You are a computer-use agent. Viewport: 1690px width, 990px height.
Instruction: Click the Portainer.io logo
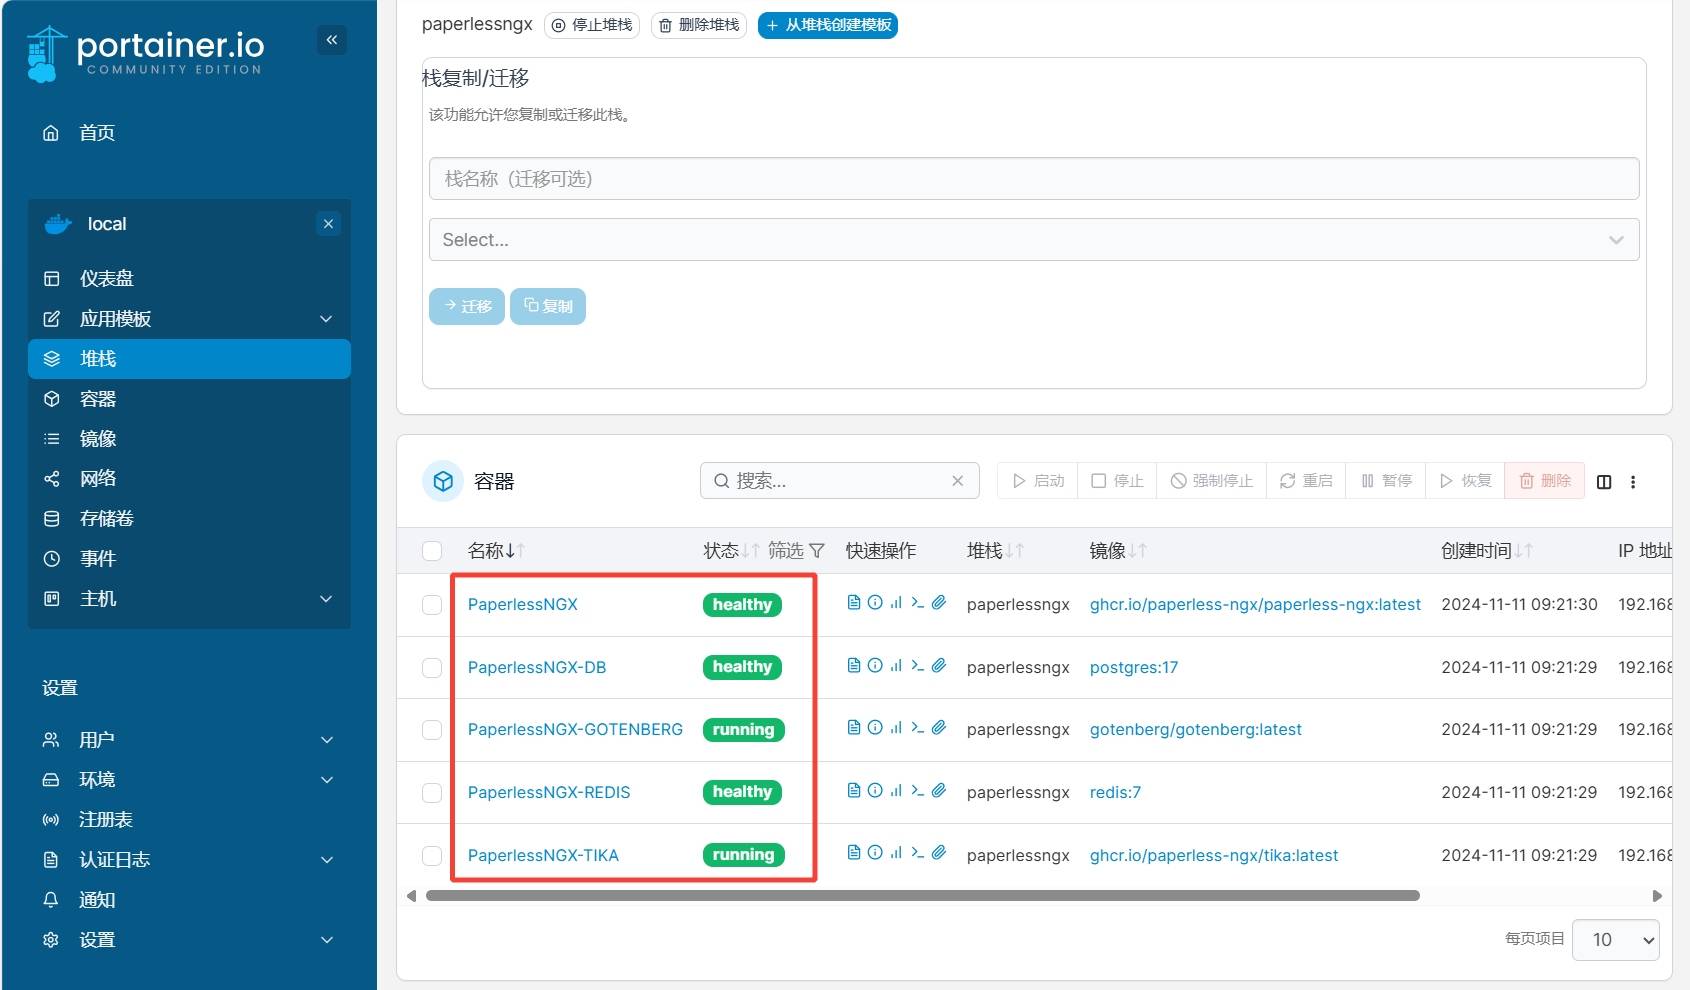pos(146,53)
